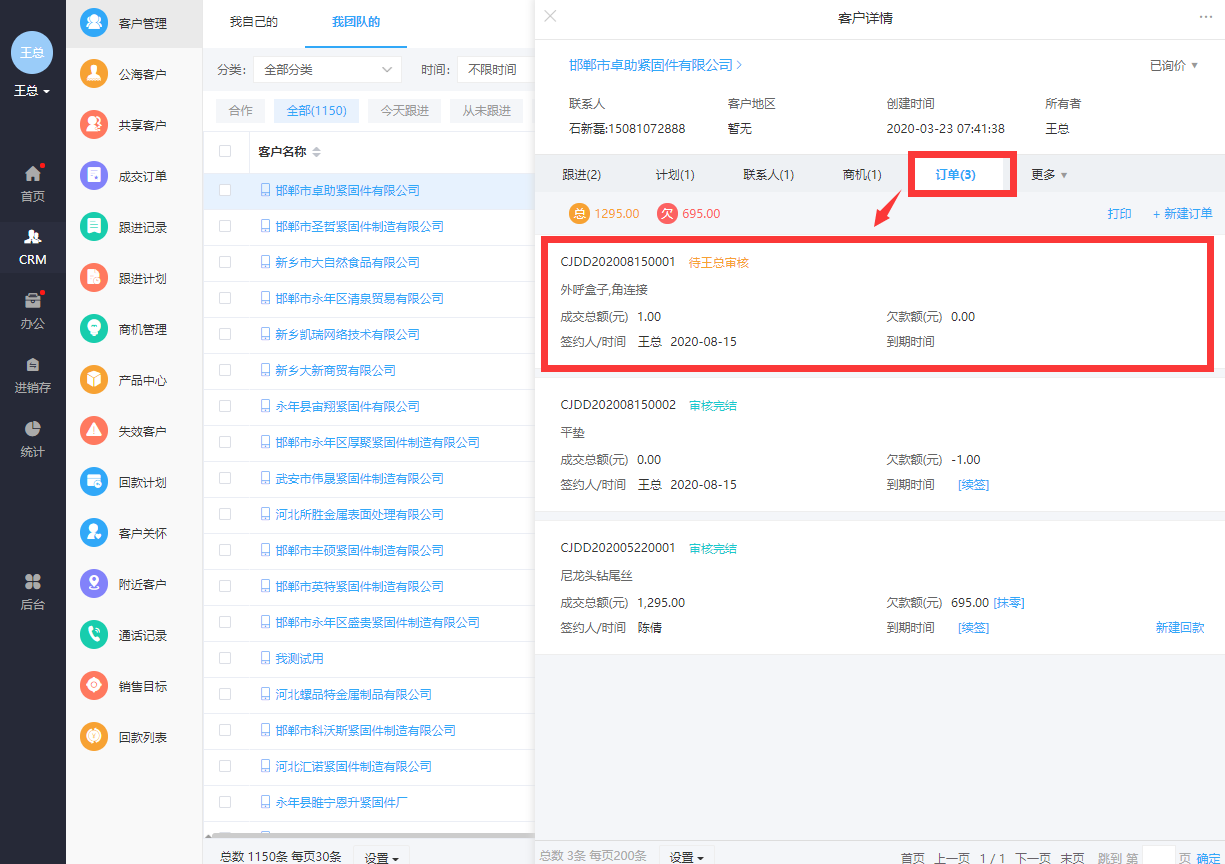The image size is (1225, 864).
Task: Check the box for 我测试用
Action: (225, 658)
